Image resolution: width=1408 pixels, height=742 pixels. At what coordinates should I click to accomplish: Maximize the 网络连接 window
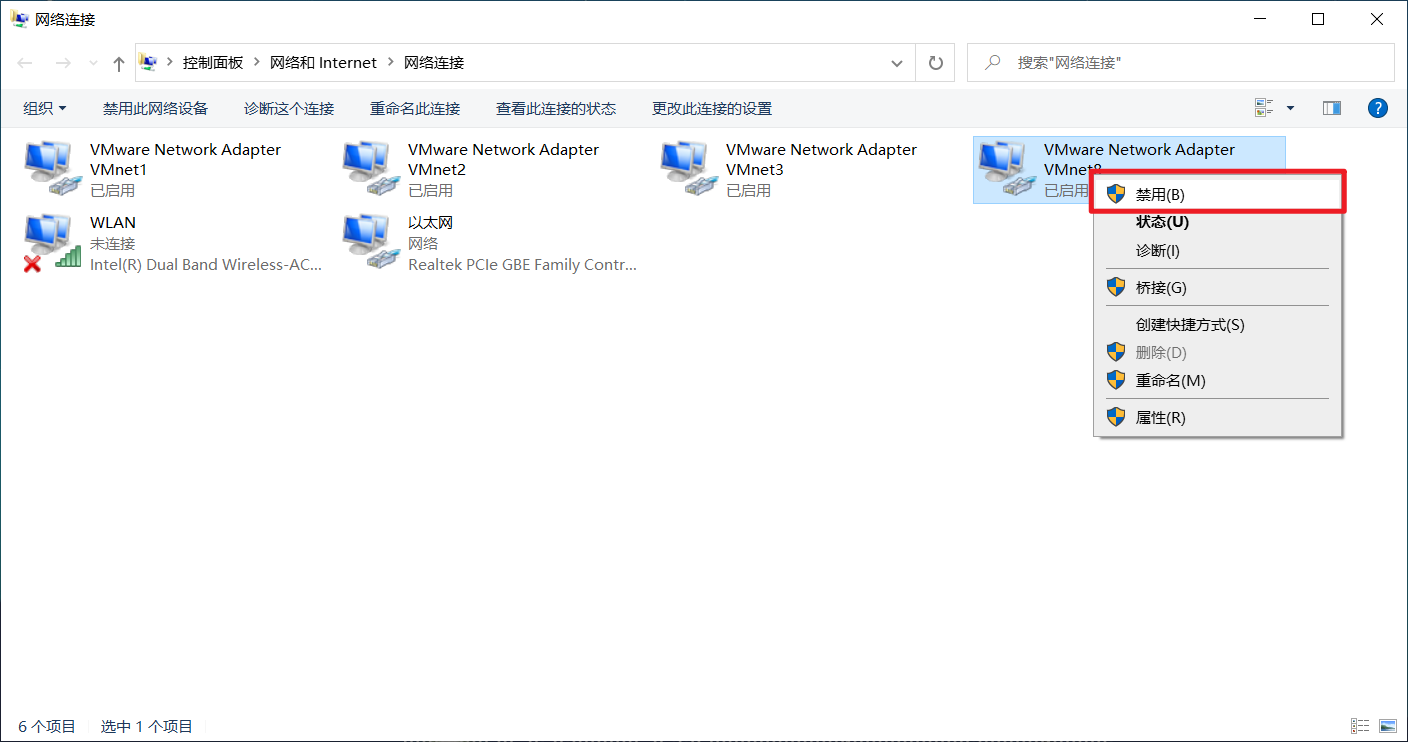tap(1318, 19)
